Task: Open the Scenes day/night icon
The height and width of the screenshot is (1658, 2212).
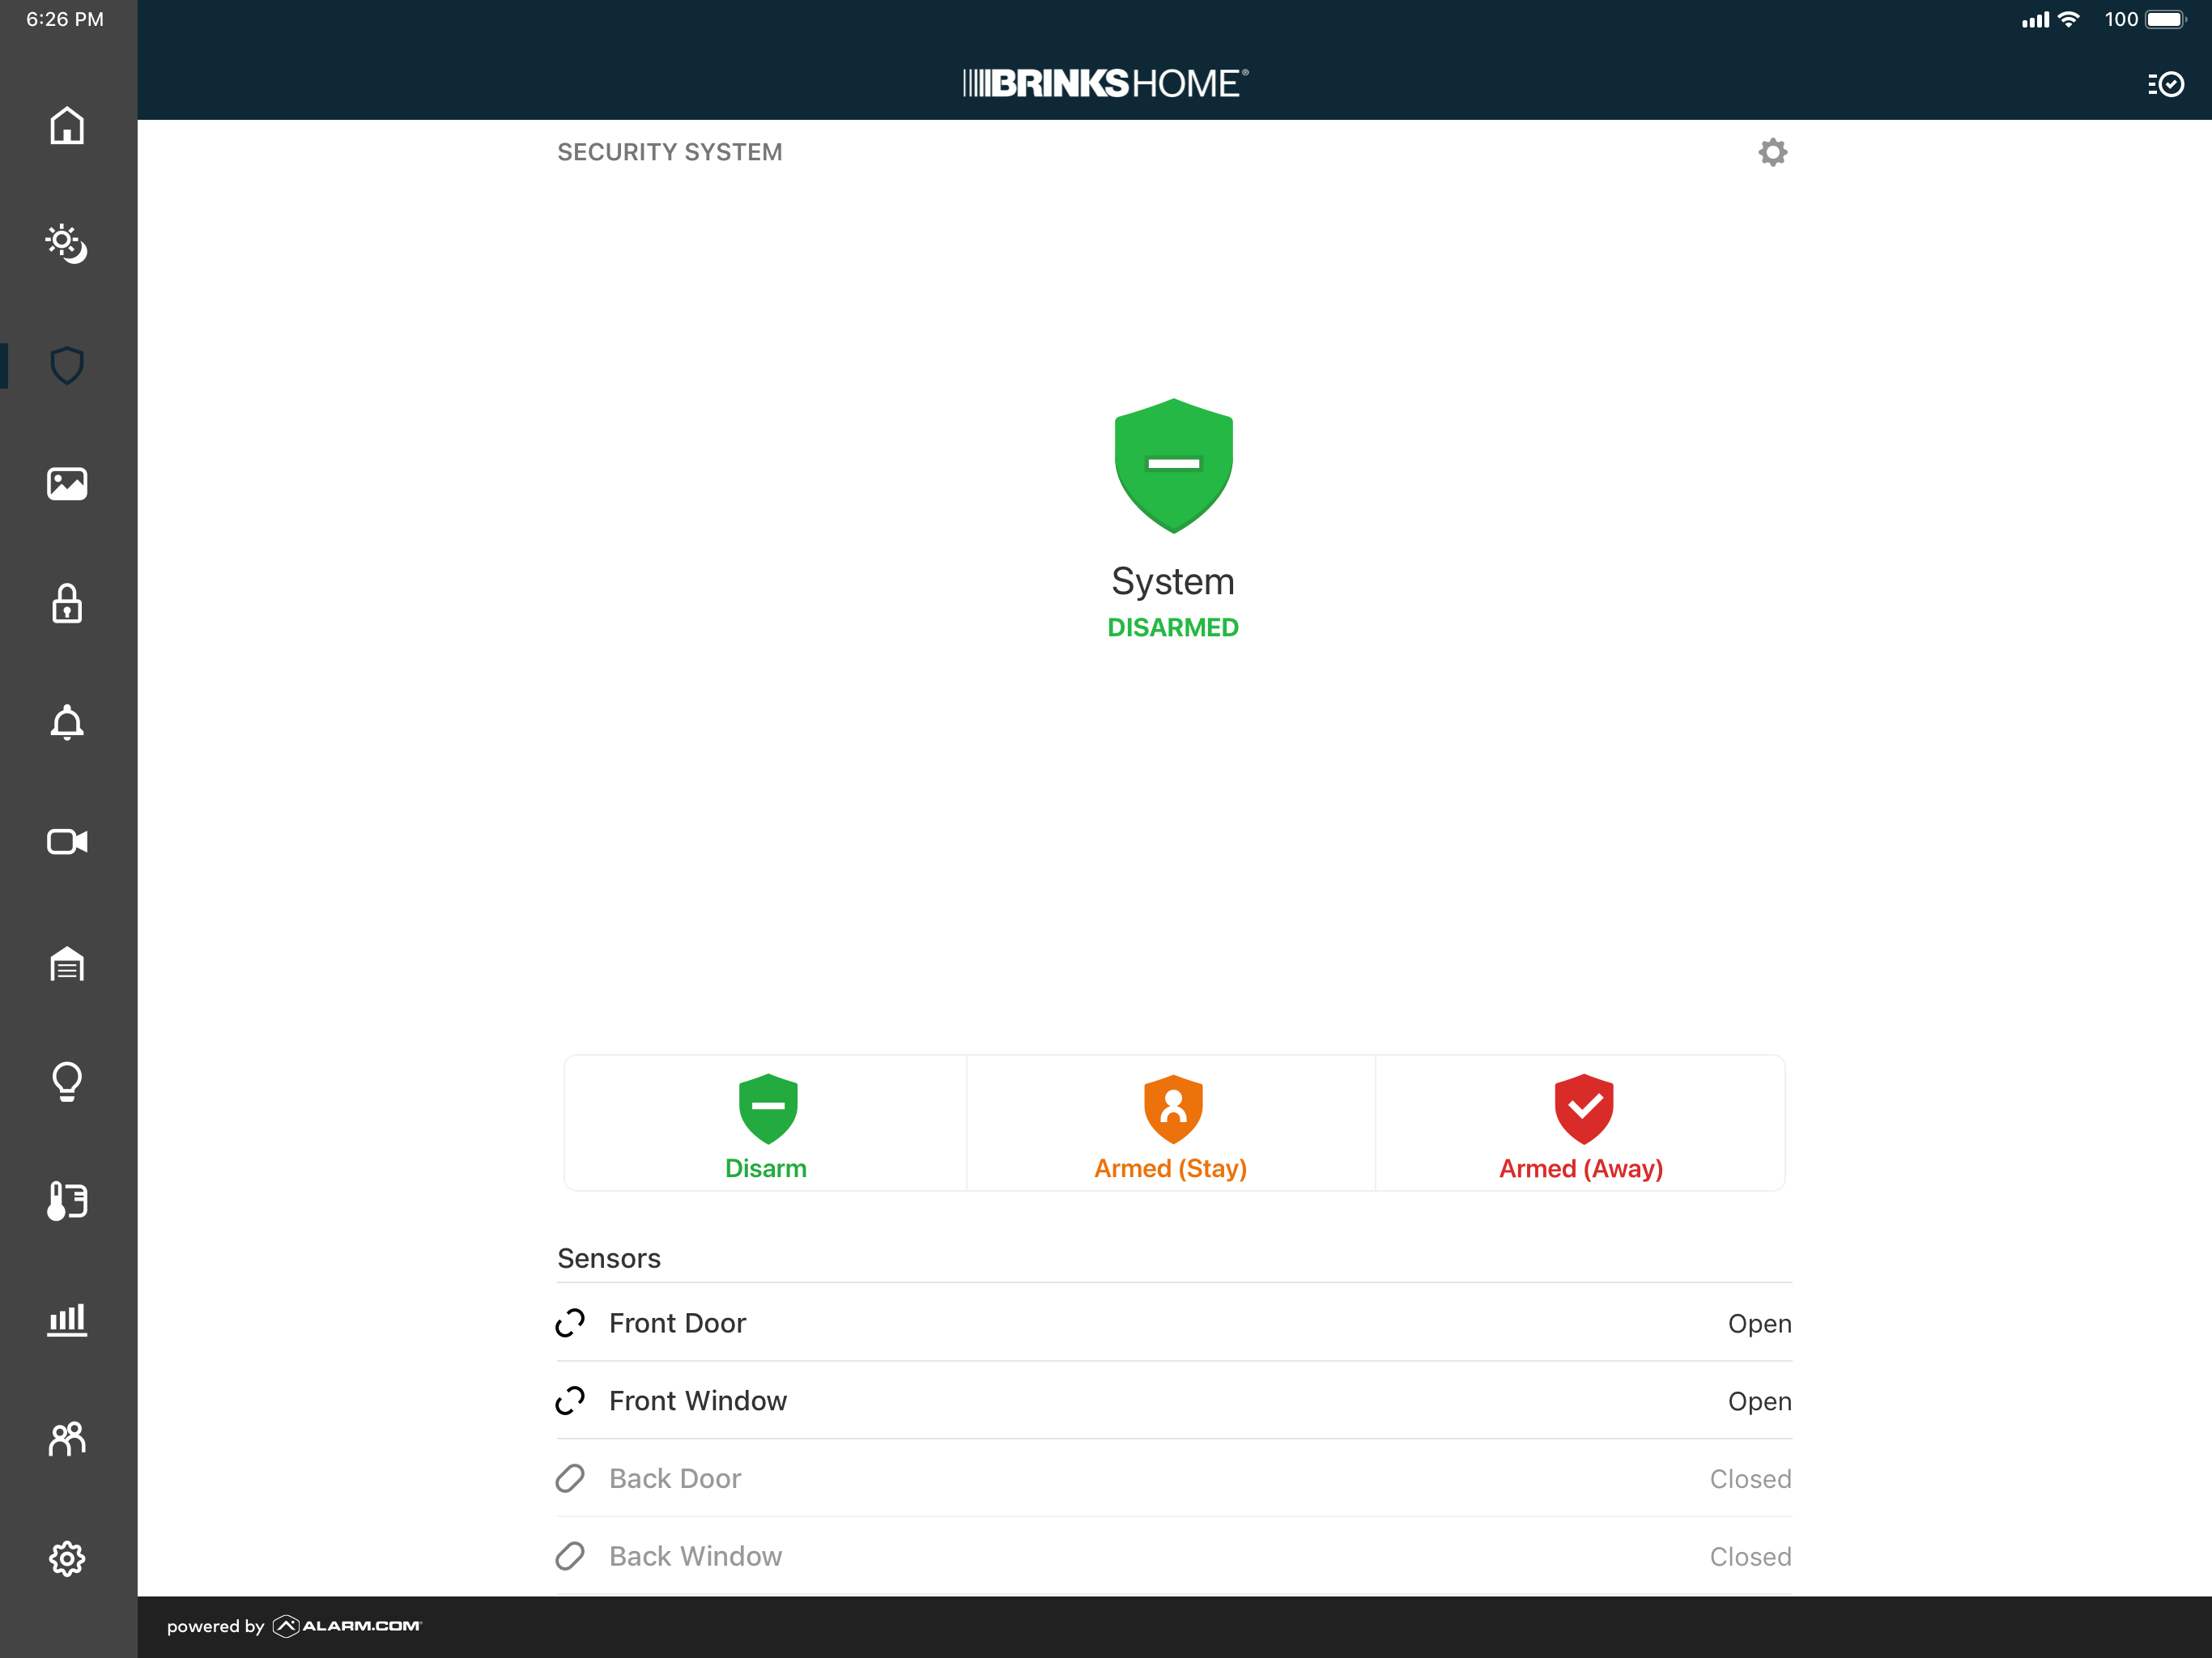Action: pos(66,244)
